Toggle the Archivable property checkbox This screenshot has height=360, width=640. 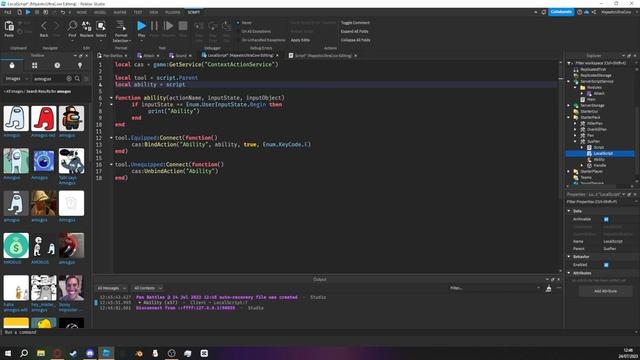[x=606, y=219]
